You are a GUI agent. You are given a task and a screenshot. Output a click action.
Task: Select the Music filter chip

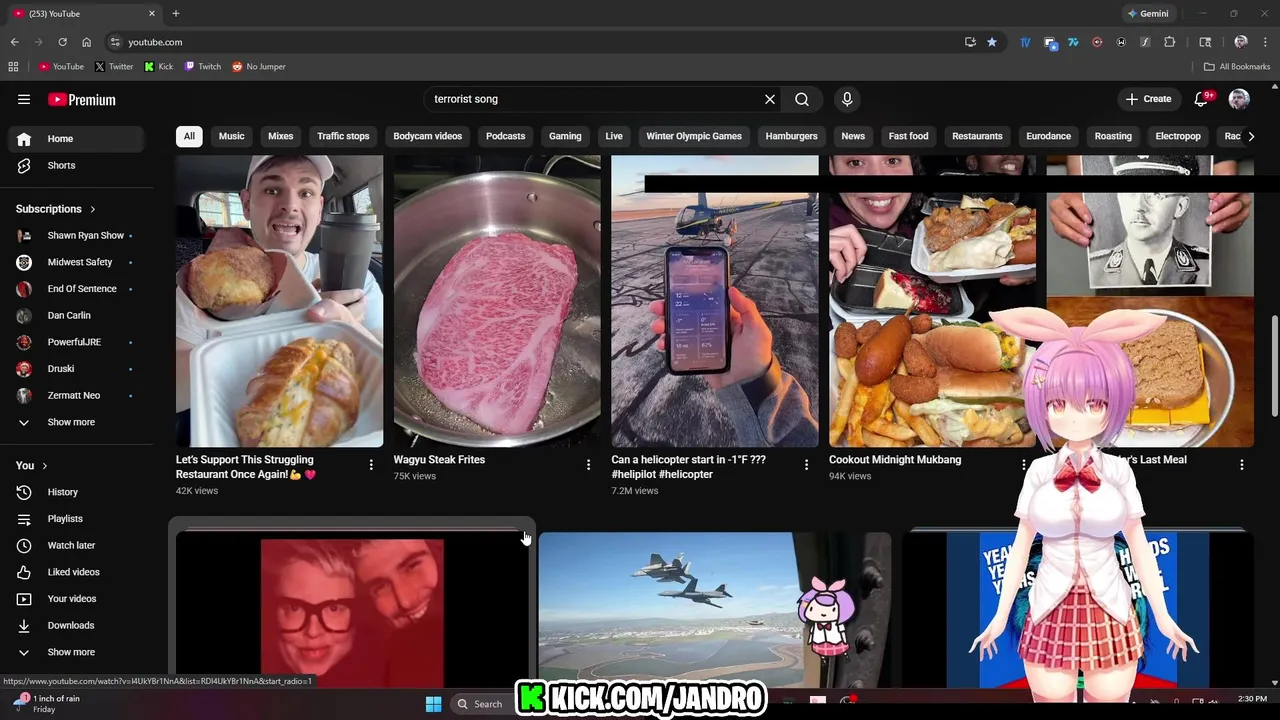point(231,136)
